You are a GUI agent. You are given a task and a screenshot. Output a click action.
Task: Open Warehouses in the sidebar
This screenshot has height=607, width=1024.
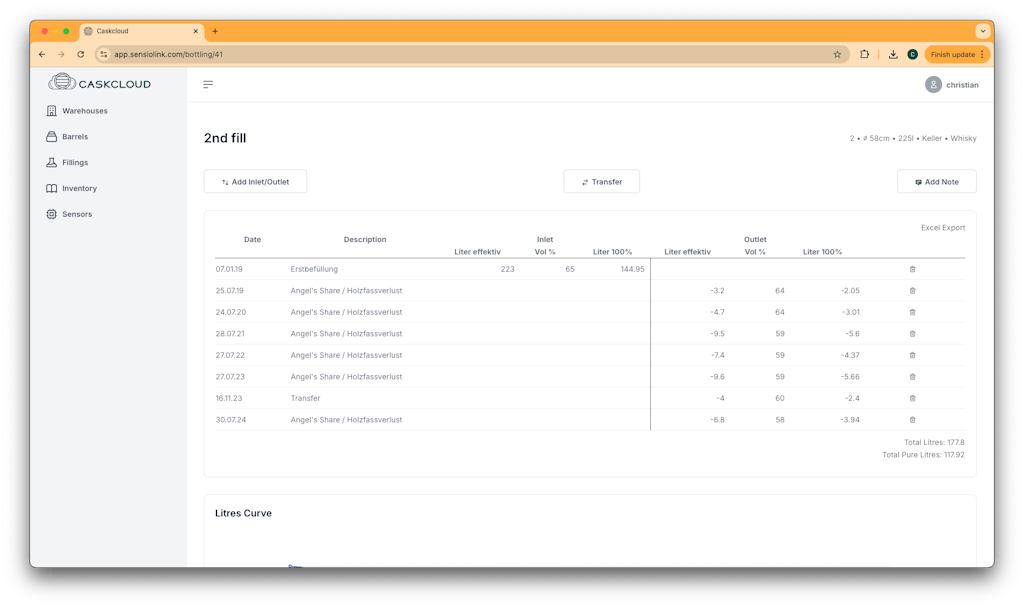click(x=84, y=111)
